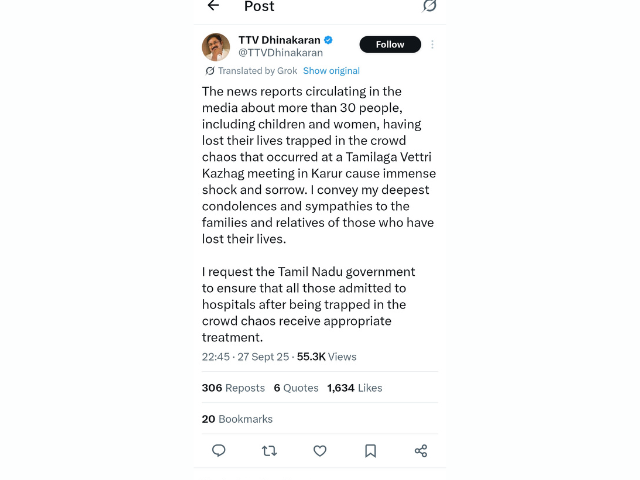Click the 20 Bookmarks count
This screenshot has height=480, width=640.
coord(237,419)
